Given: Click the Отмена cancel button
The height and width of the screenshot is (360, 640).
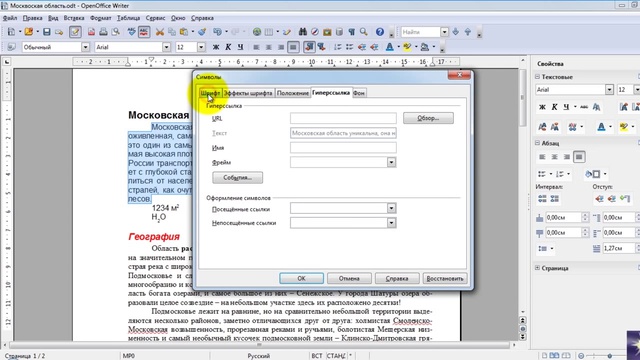Looking at the screenshot, I should pyautogui.click(x=349, y=278).
